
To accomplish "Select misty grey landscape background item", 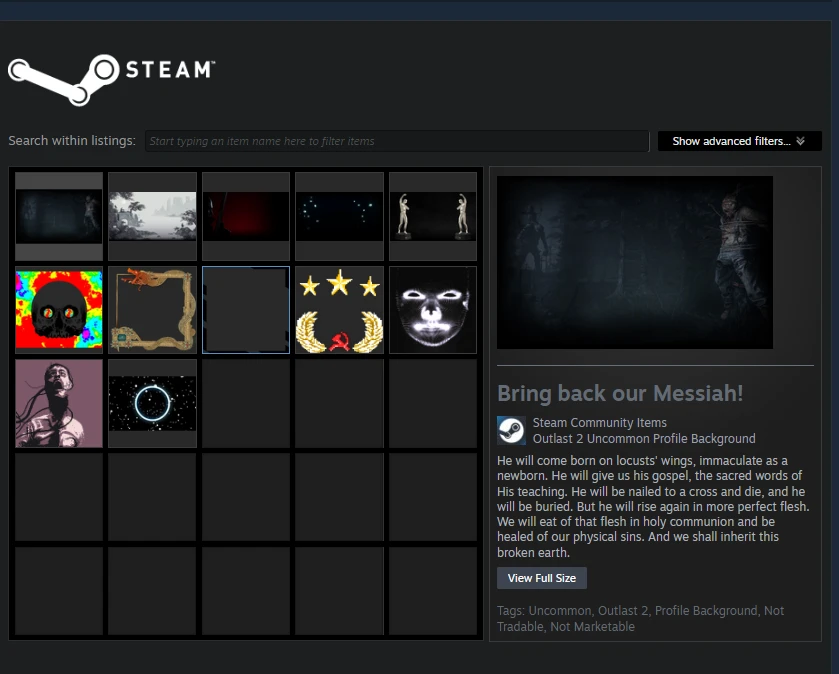I will [x=152, y=216].
